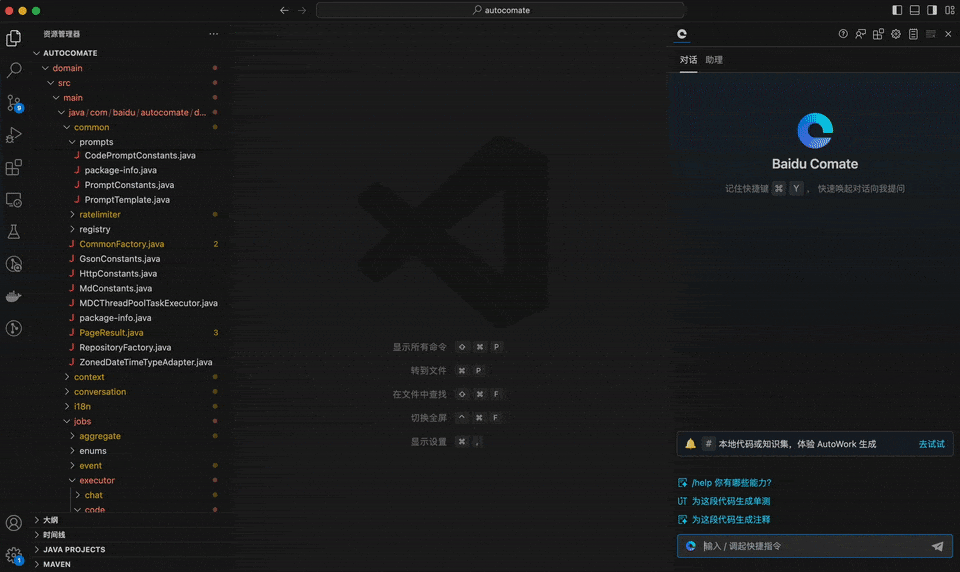The width and height of the screenshot is (960, 572).
Task: Open MDCThreadPoolTaskExecutor.java file
Action: coord(148,303)
